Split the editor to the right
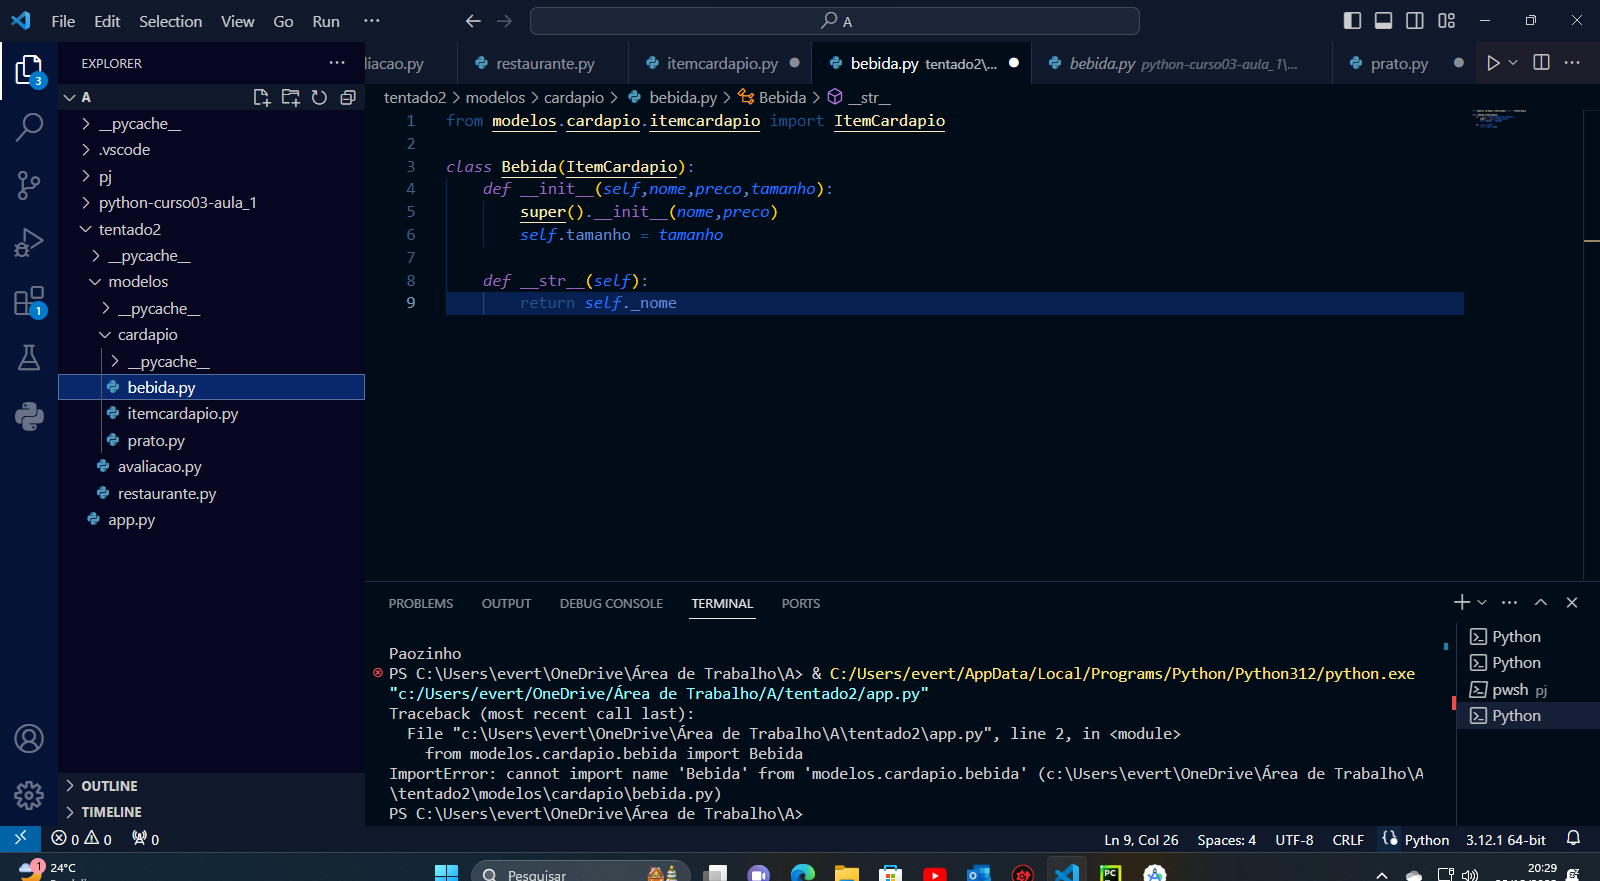This screenshot has width=1600, height=881. point(1542,63)
